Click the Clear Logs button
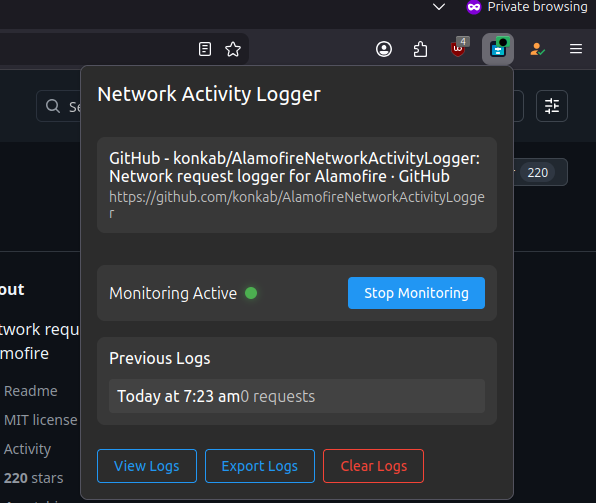 [x=373, y=466]
